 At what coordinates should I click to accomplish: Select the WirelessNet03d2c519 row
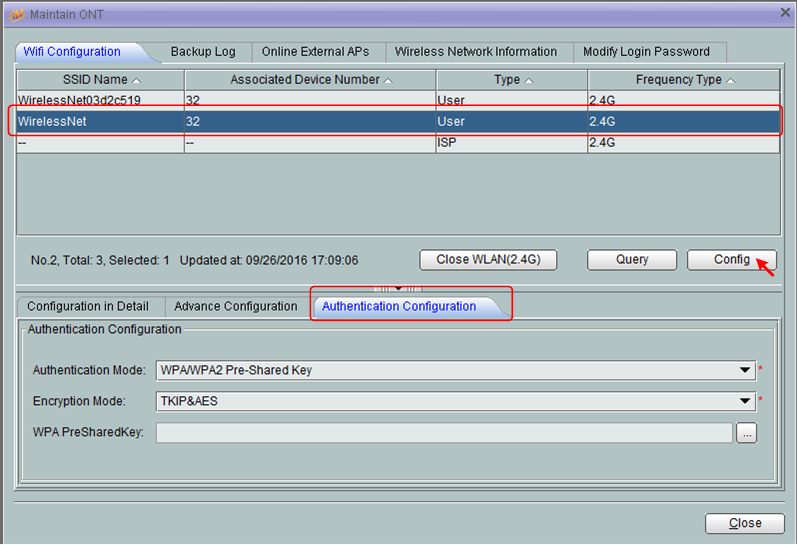[x=100, y=100]
